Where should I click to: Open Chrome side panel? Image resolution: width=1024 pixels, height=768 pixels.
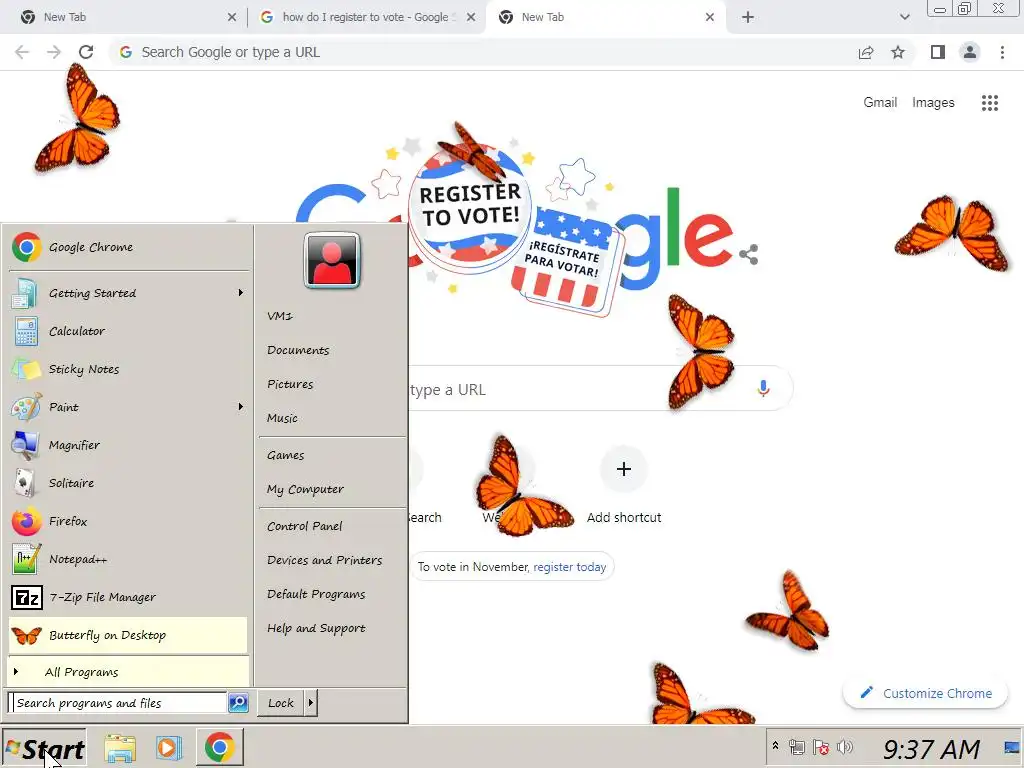[x=938, y=52]
